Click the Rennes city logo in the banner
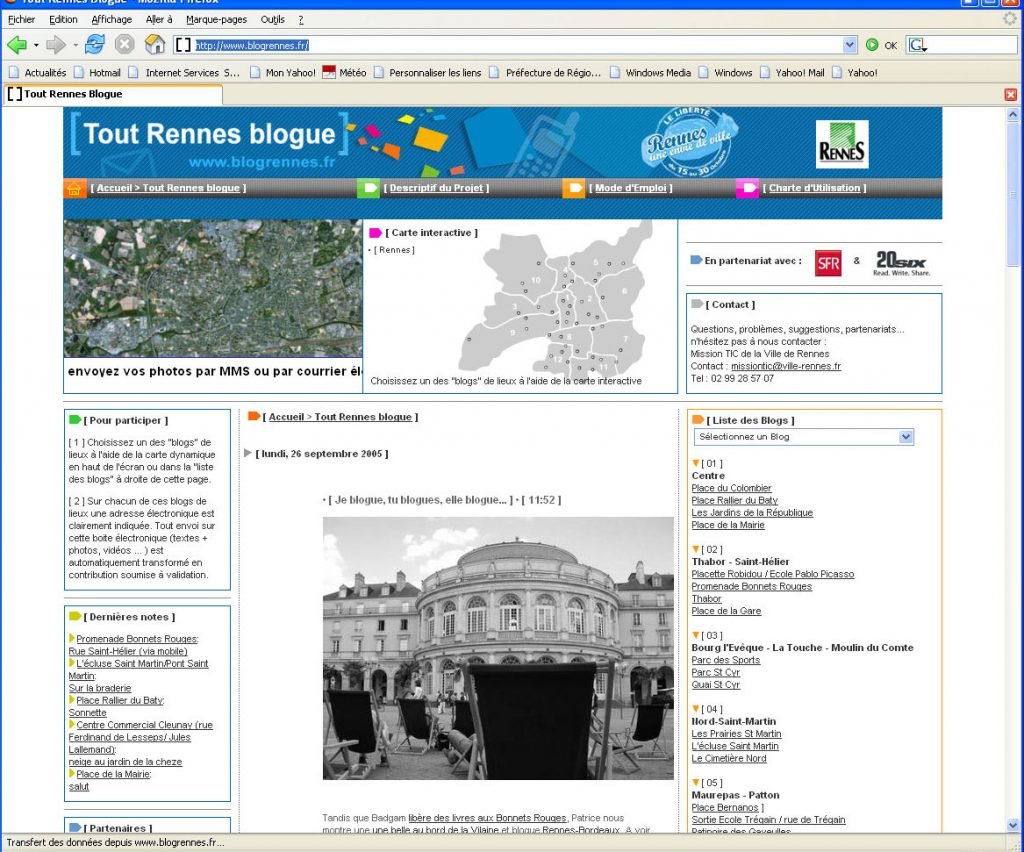The height and width of the screenshot is (852, 1024). (x=844, y=143)
